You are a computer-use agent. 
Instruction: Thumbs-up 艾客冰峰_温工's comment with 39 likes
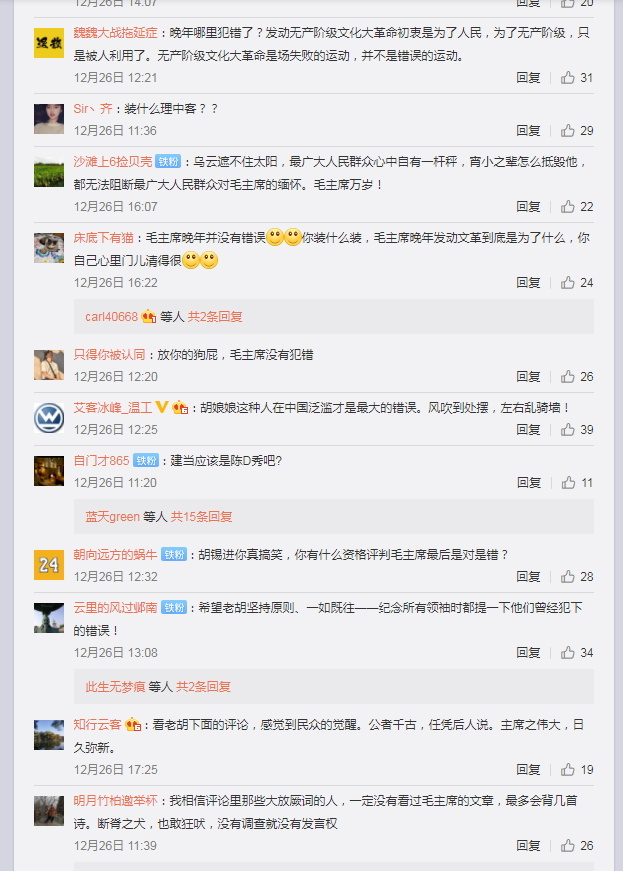(x=567, y=429)
